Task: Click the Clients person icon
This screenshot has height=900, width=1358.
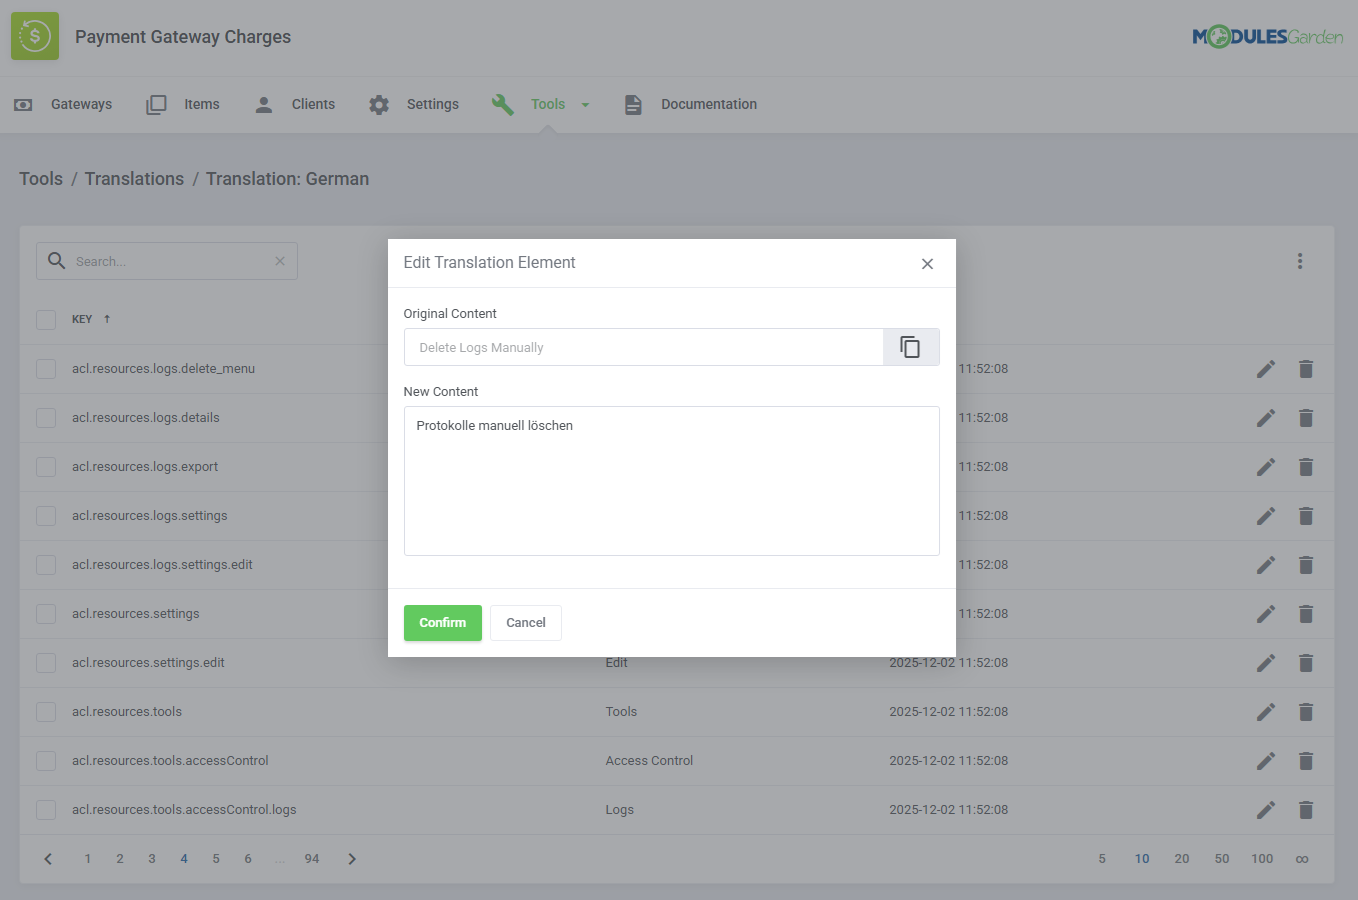Action: (x=263, y=104)
